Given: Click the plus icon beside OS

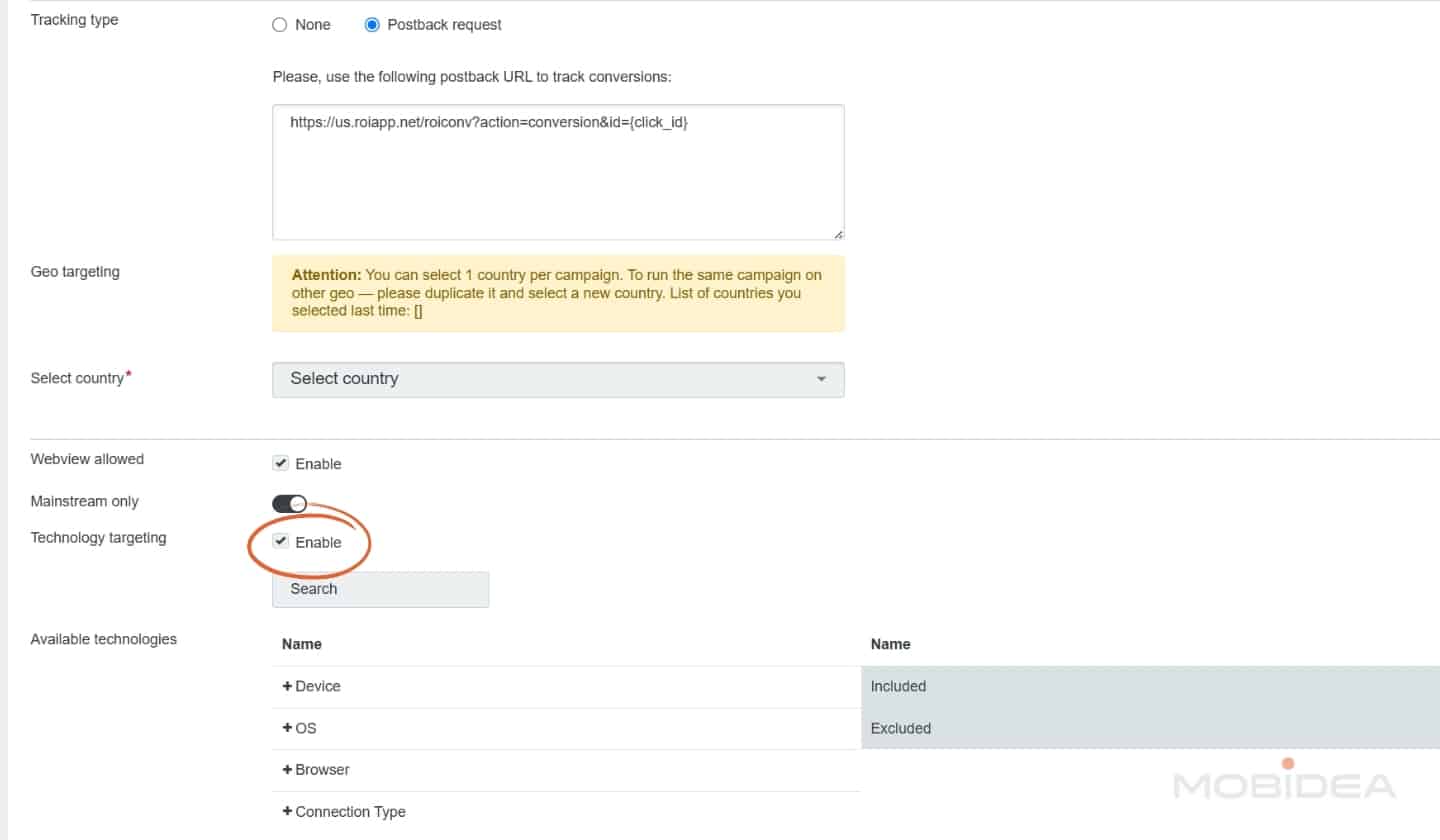Looking at the screenshot, I should coord(287,729).
